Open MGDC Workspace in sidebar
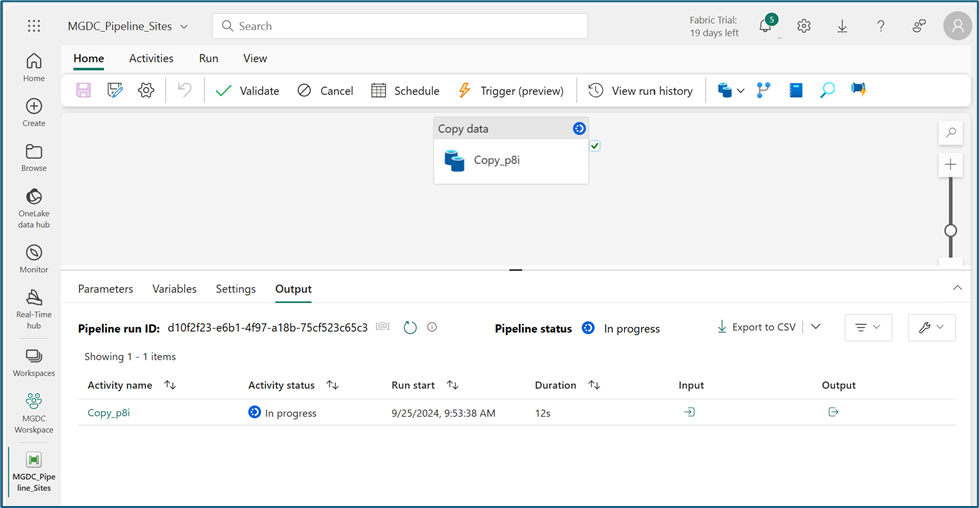This screenshot has width=979, height=508. click(34, 413)
